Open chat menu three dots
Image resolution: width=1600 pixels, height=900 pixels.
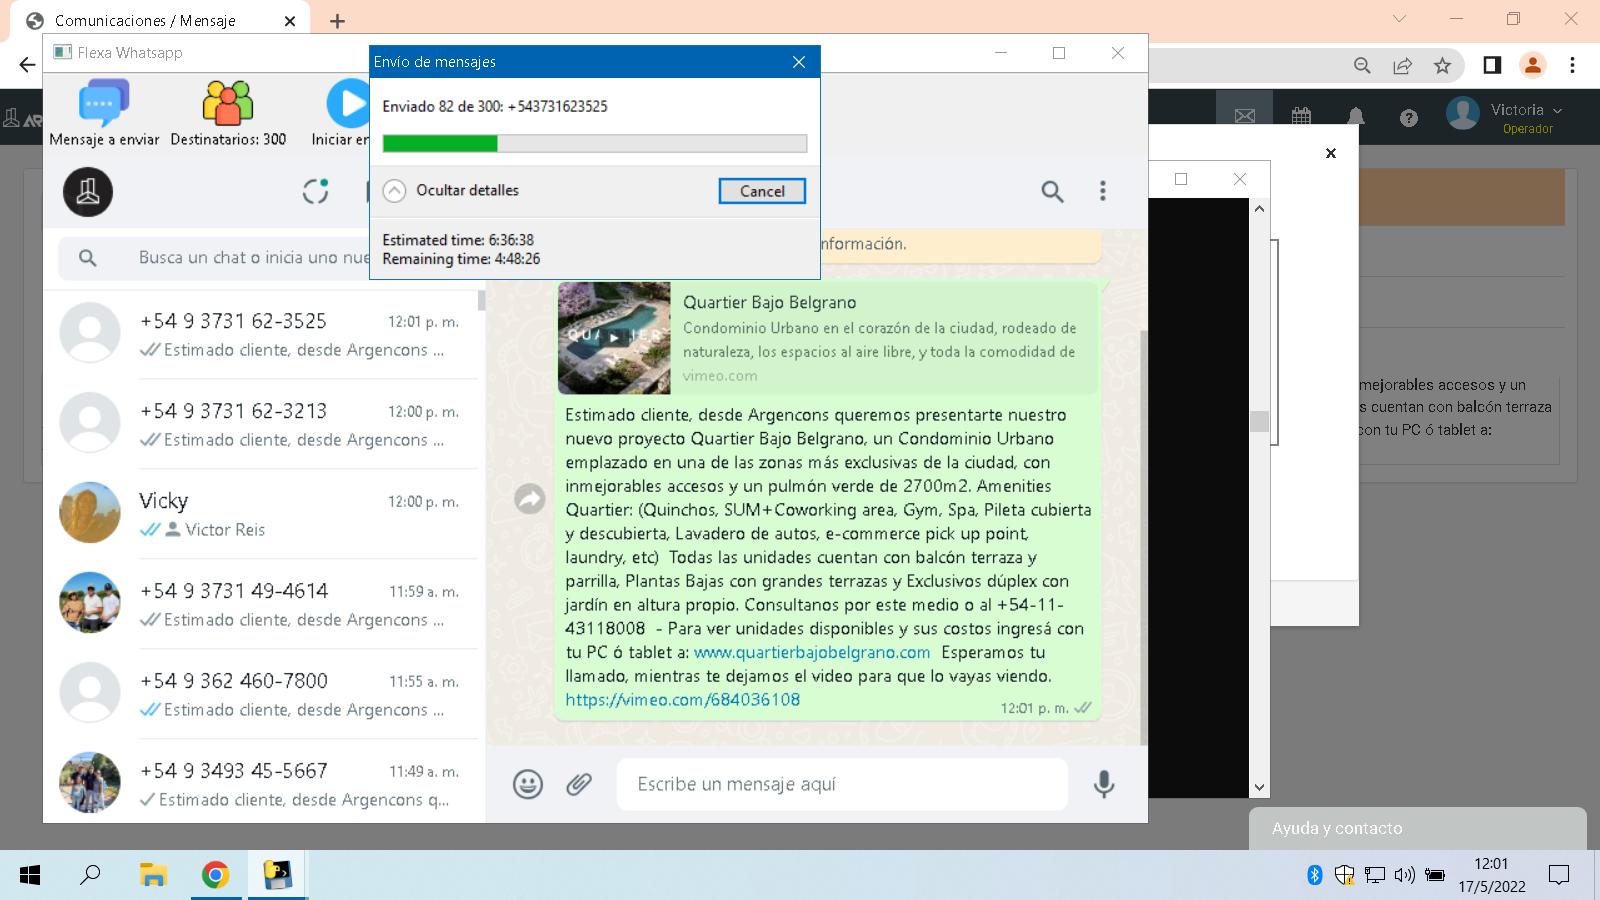click(1103, 191)
